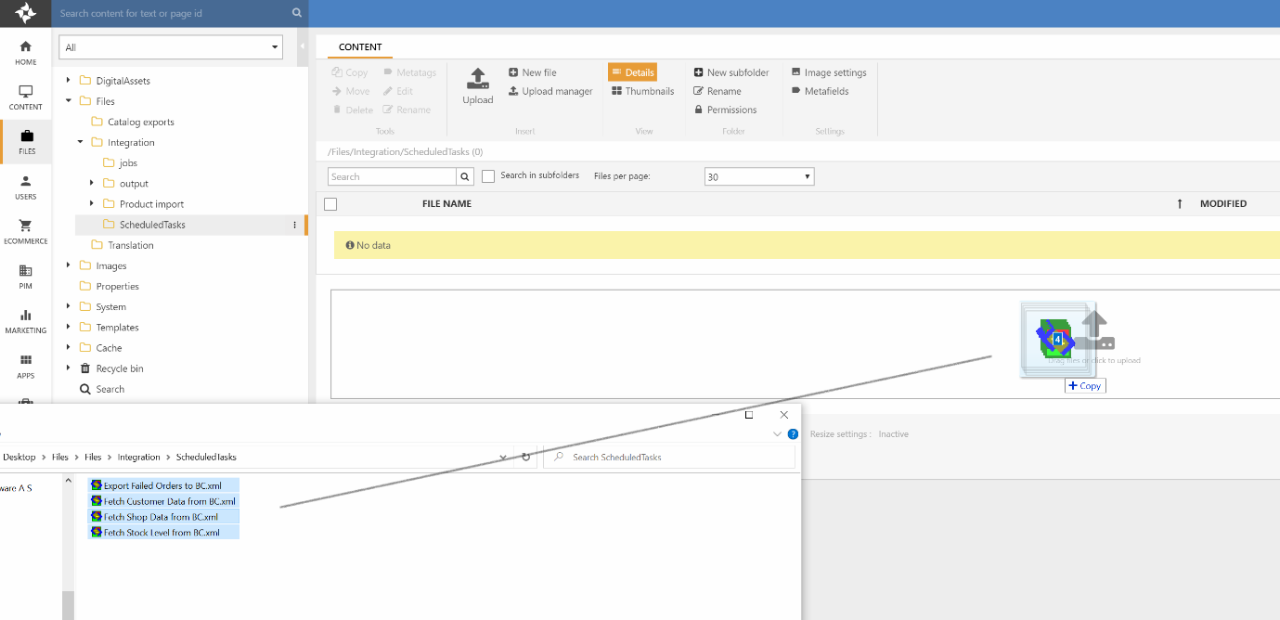Open the Files per page dropdown
The width and height of the screenshot is (1280, 620).
759,177
